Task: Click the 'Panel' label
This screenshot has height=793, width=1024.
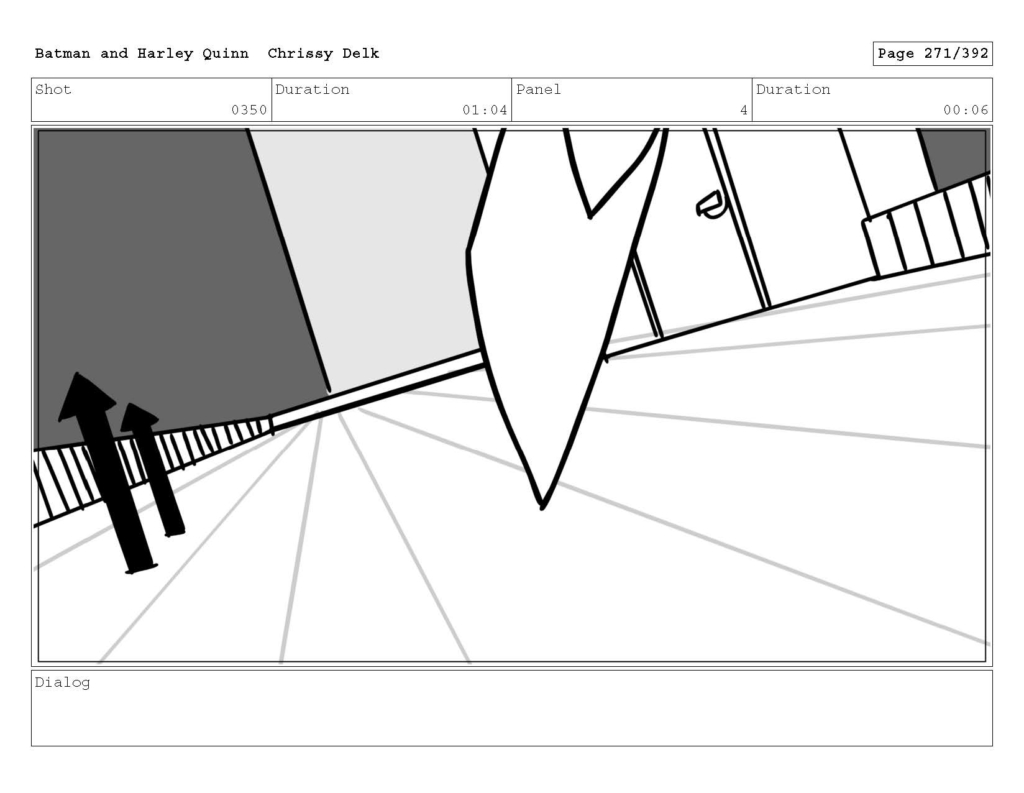Action: (538, 89)
